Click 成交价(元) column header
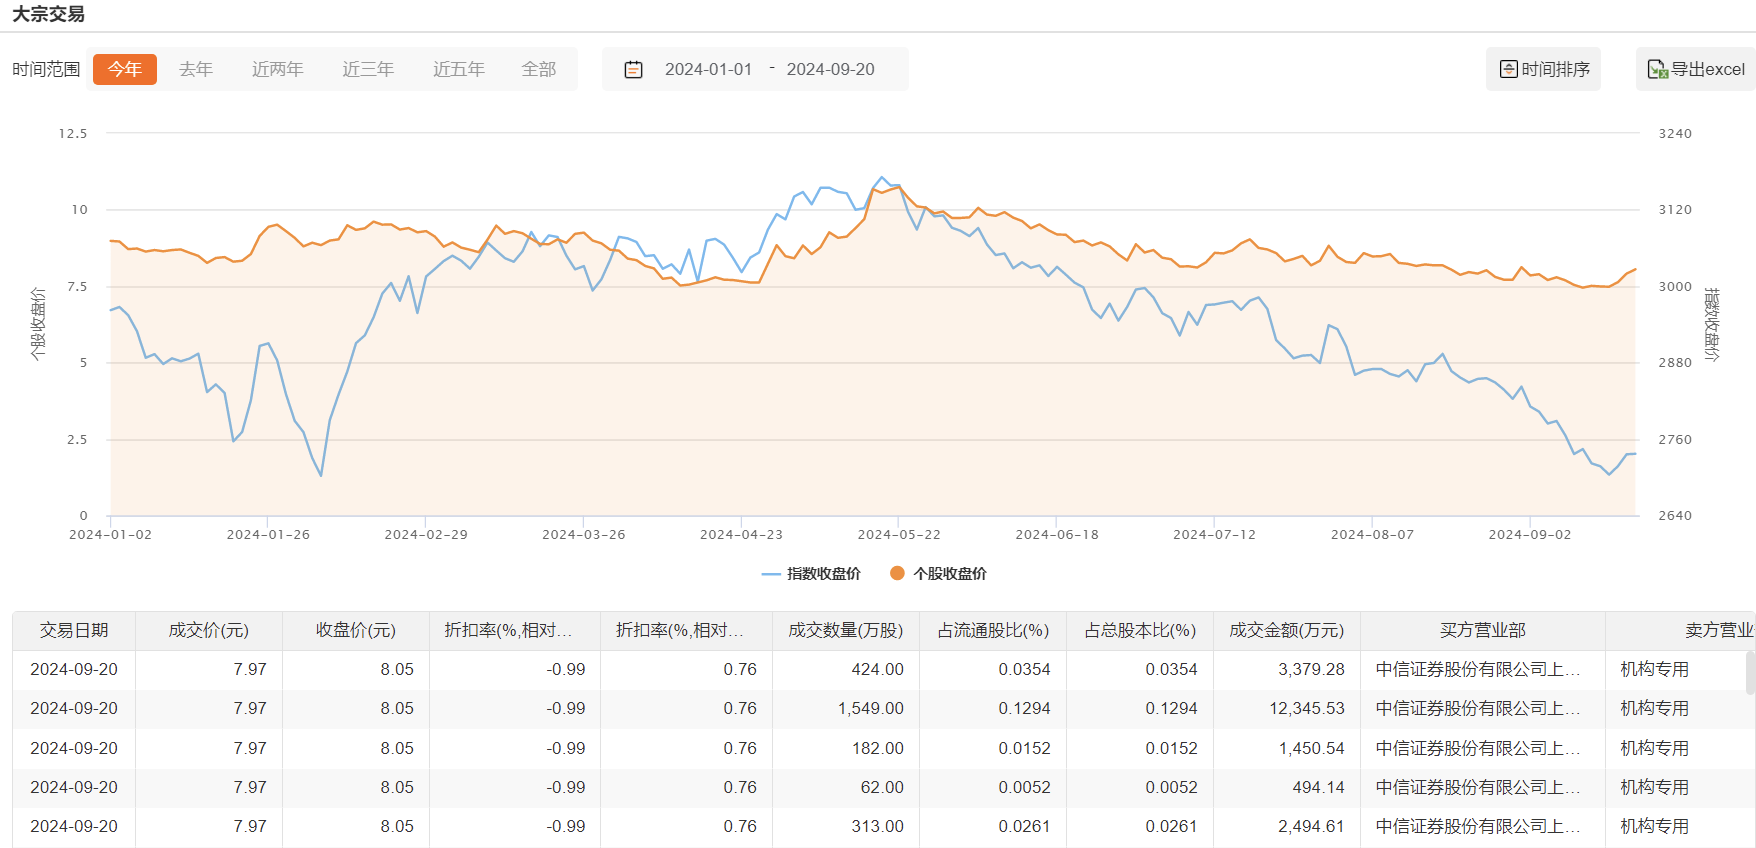The width and height of the screenshot is (1756, 848). [x=208, y=631]
